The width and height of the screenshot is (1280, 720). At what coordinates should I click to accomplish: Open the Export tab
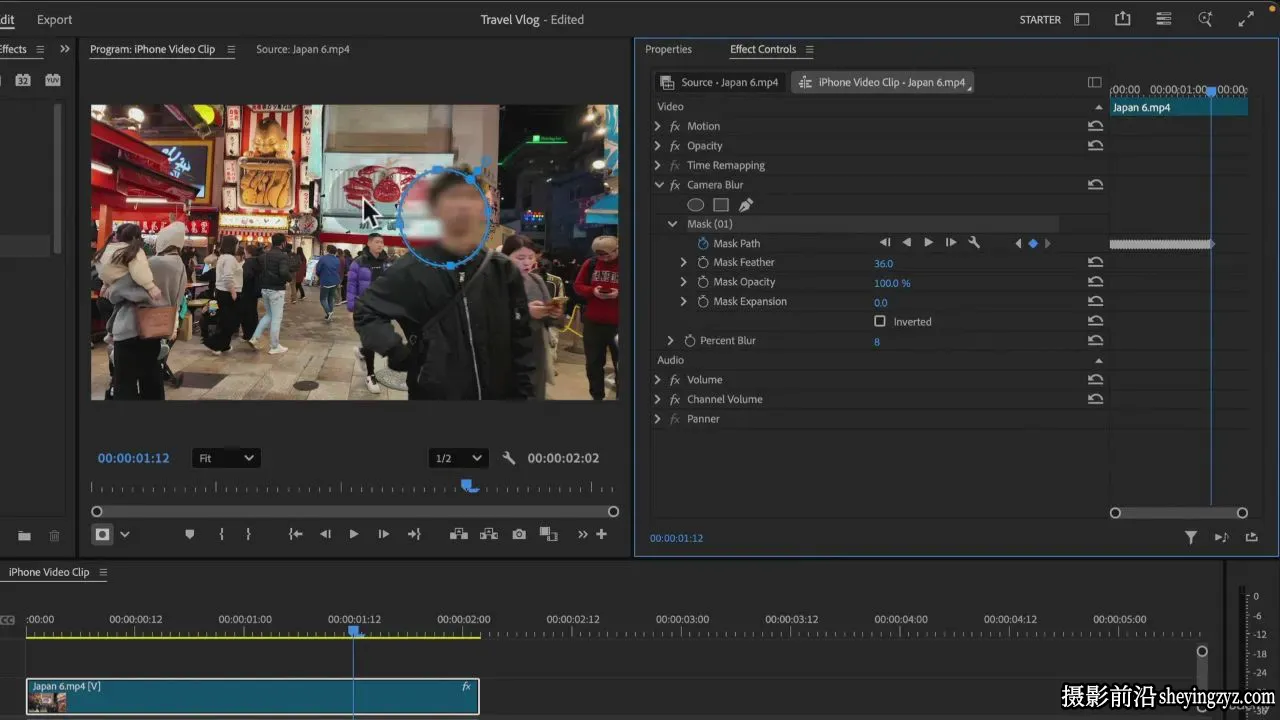[x=54, y=19]
